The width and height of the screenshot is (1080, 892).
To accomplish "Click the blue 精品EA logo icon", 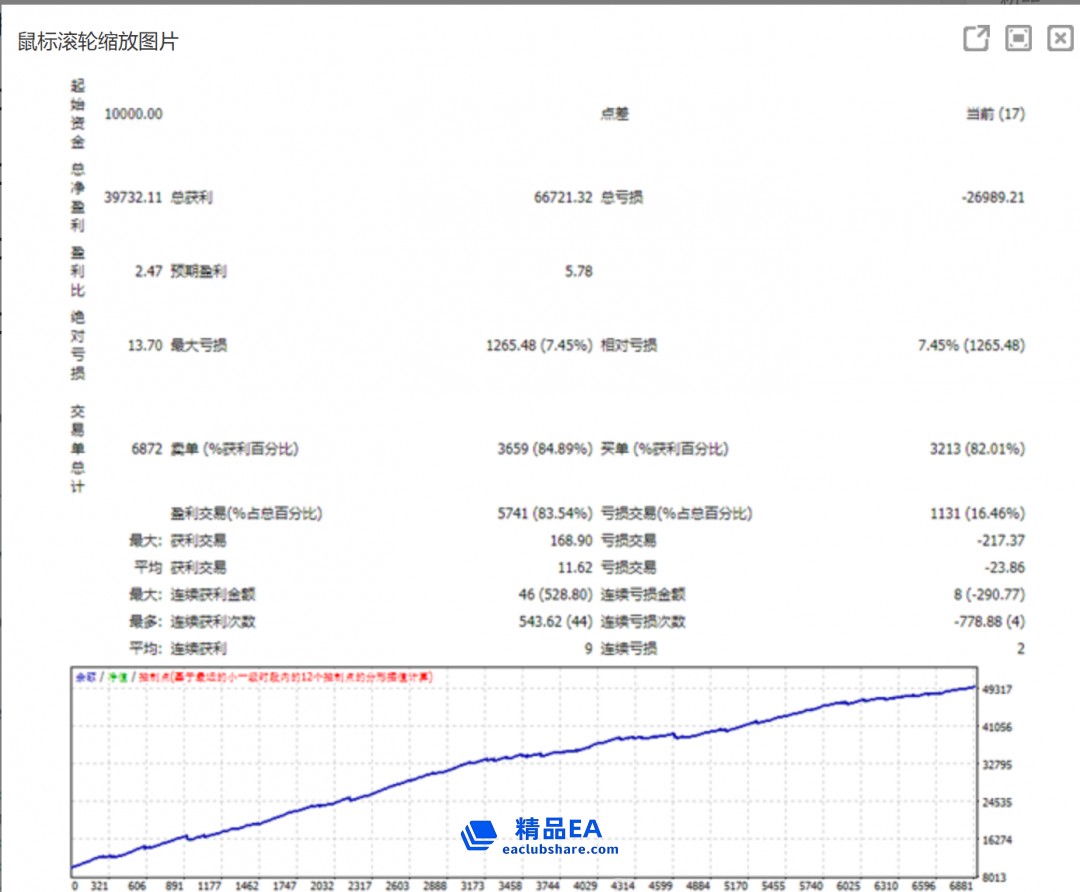I will [479, 836].
